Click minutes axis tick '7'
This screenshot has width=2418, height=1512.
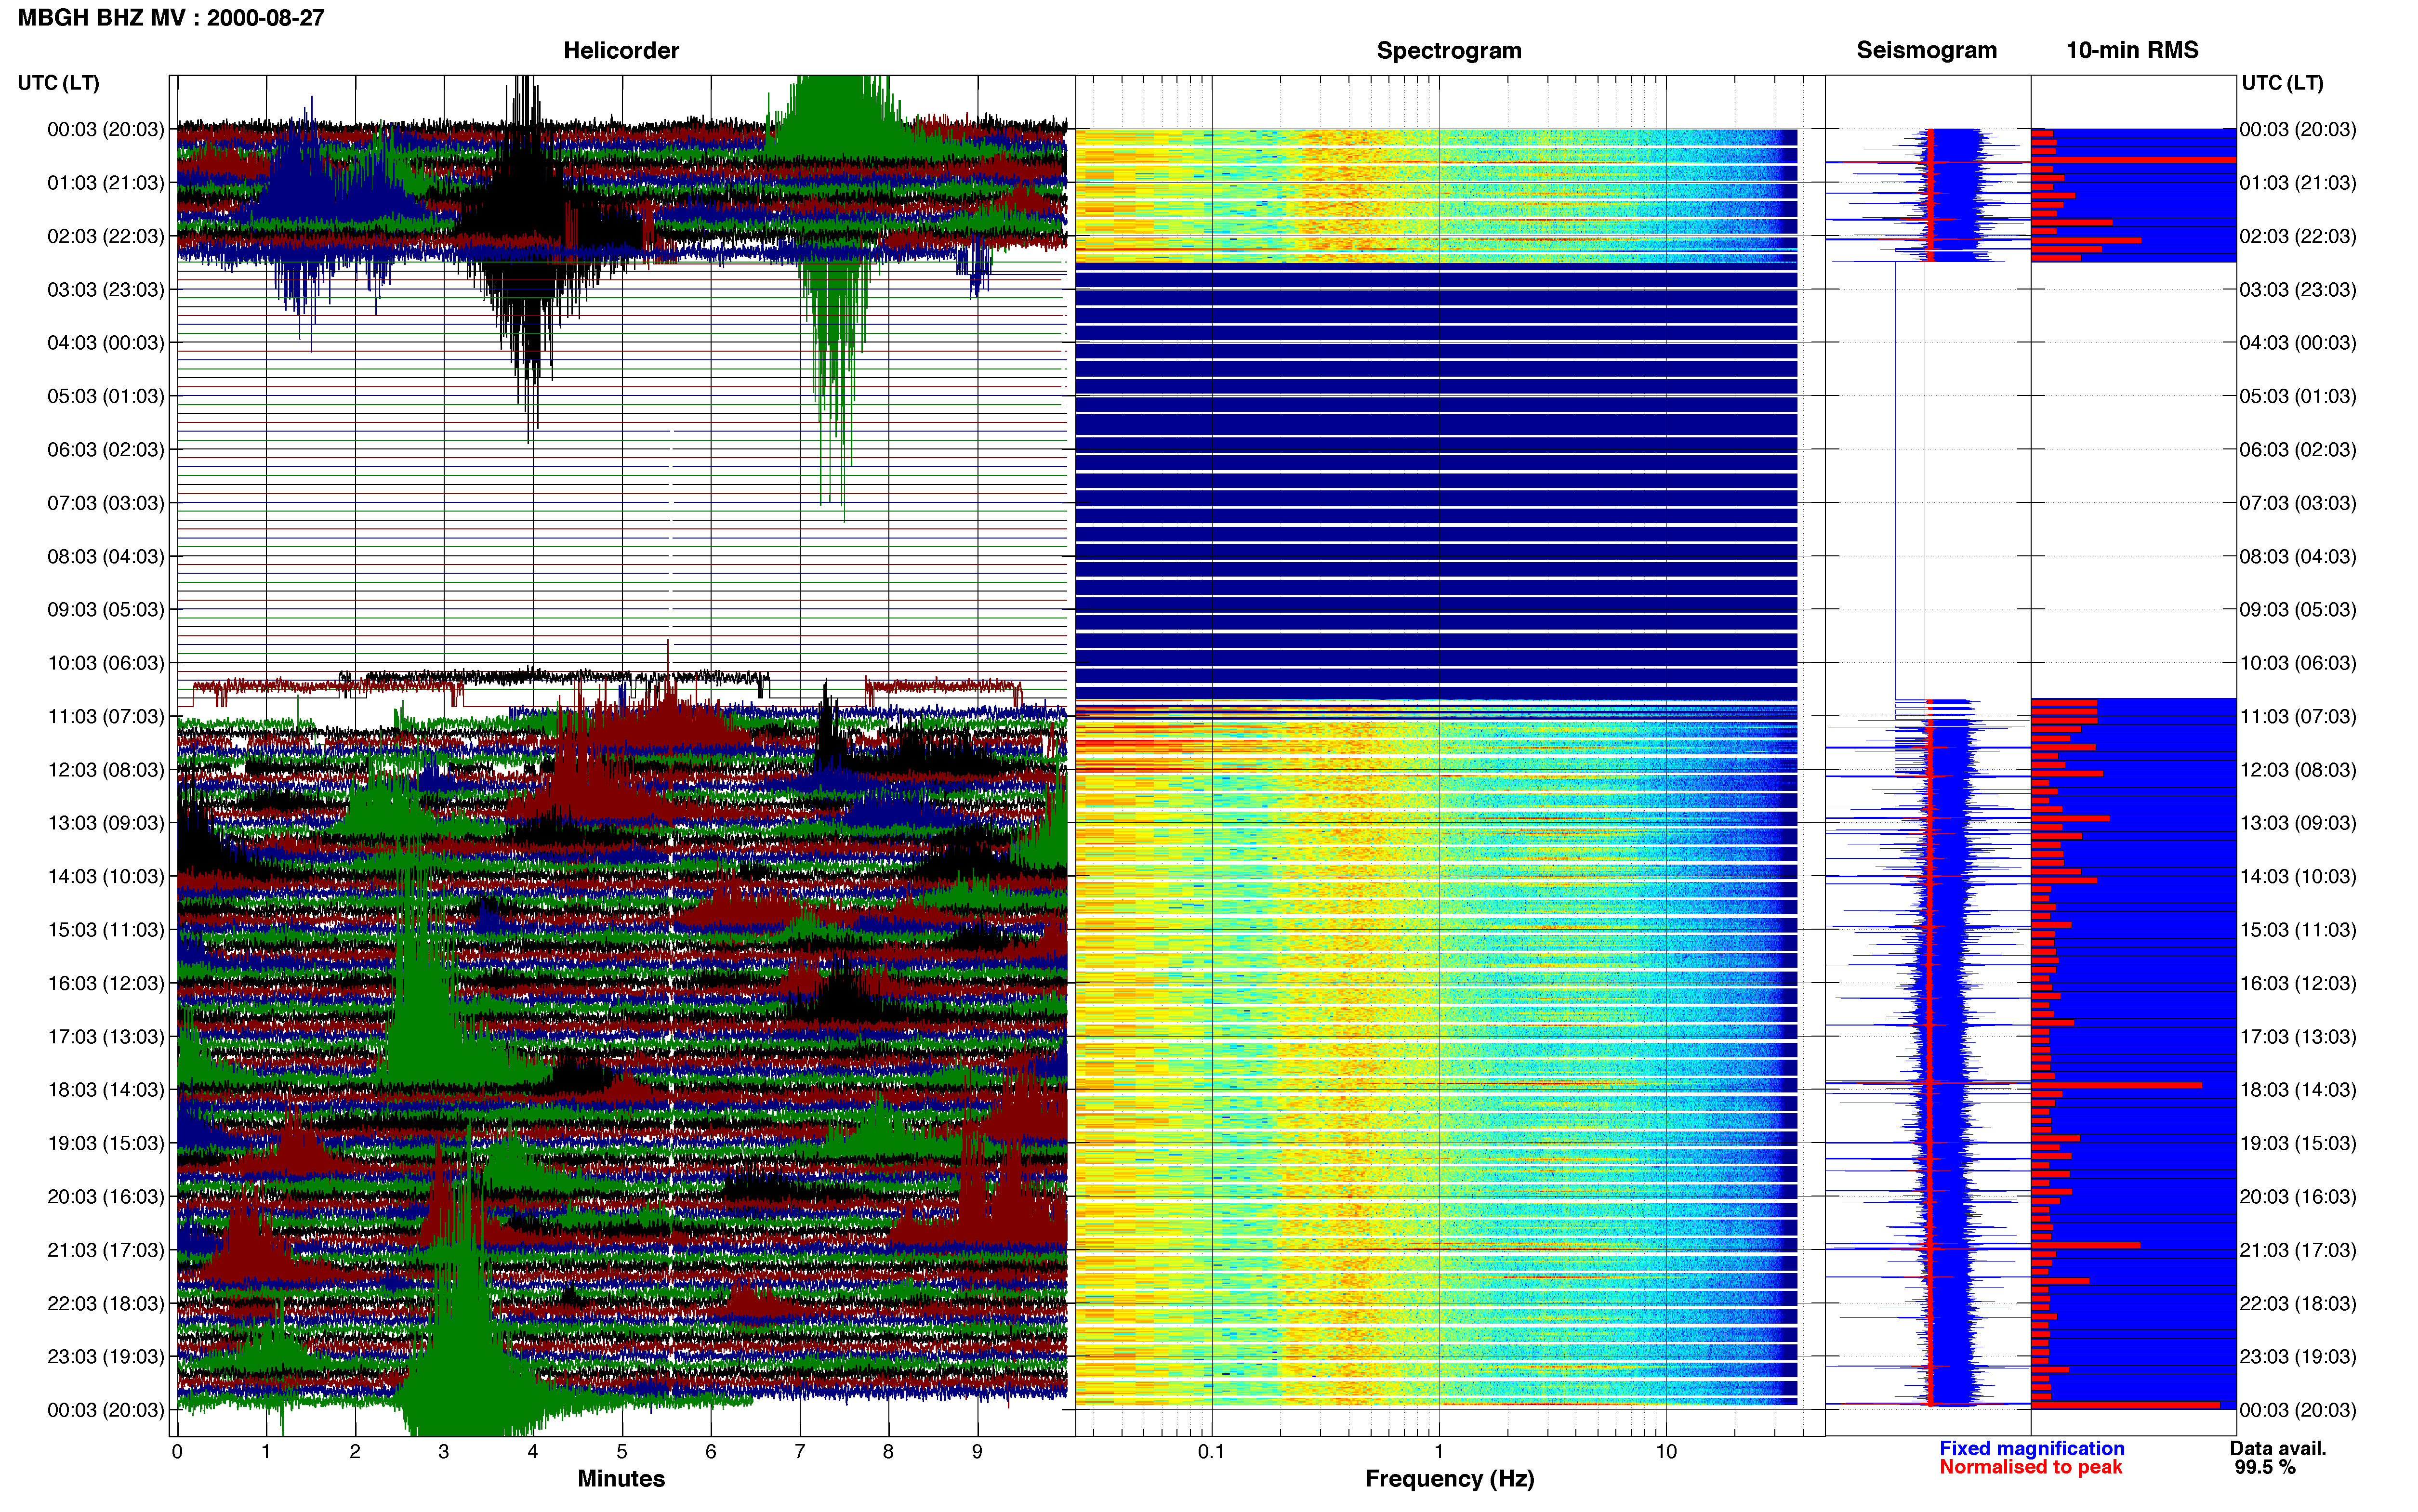800,1452
